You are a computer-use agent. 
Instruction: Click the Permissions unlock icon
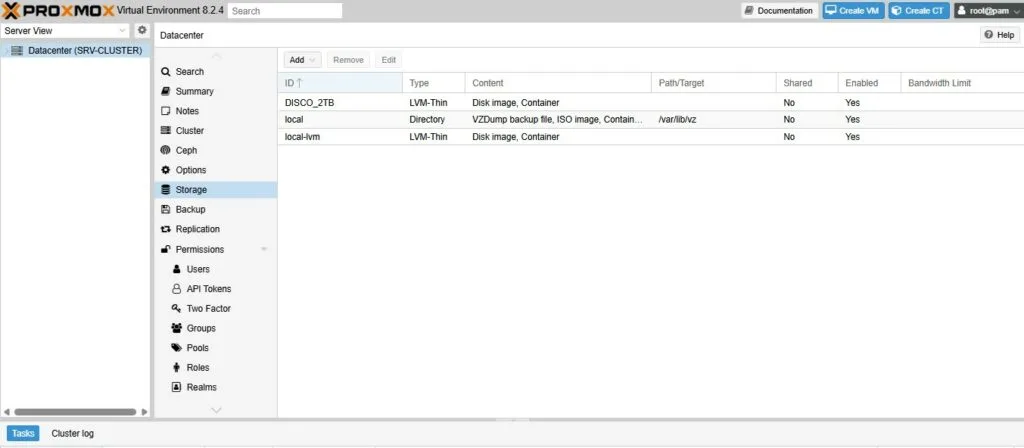point(166,249)
